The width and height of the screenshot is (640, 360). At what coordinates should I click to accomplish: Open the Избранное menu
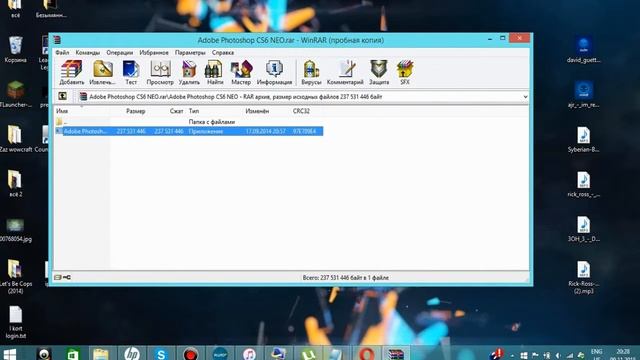pos(153,53)
